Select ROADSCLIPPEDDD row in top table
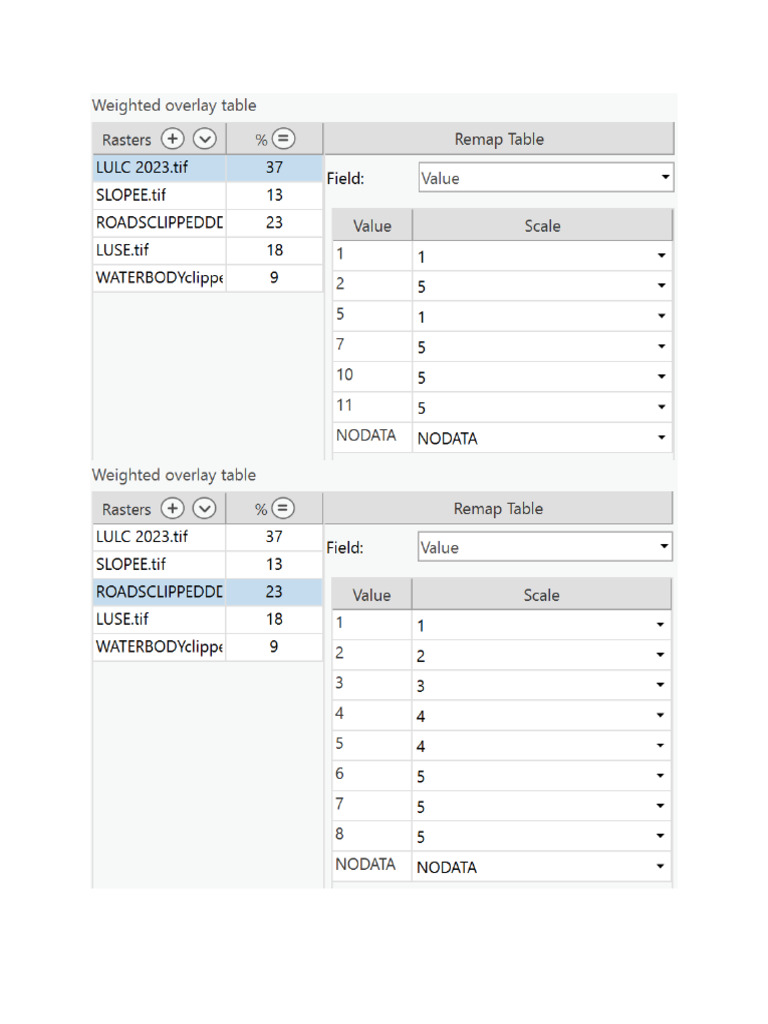 tap(208, 222)
